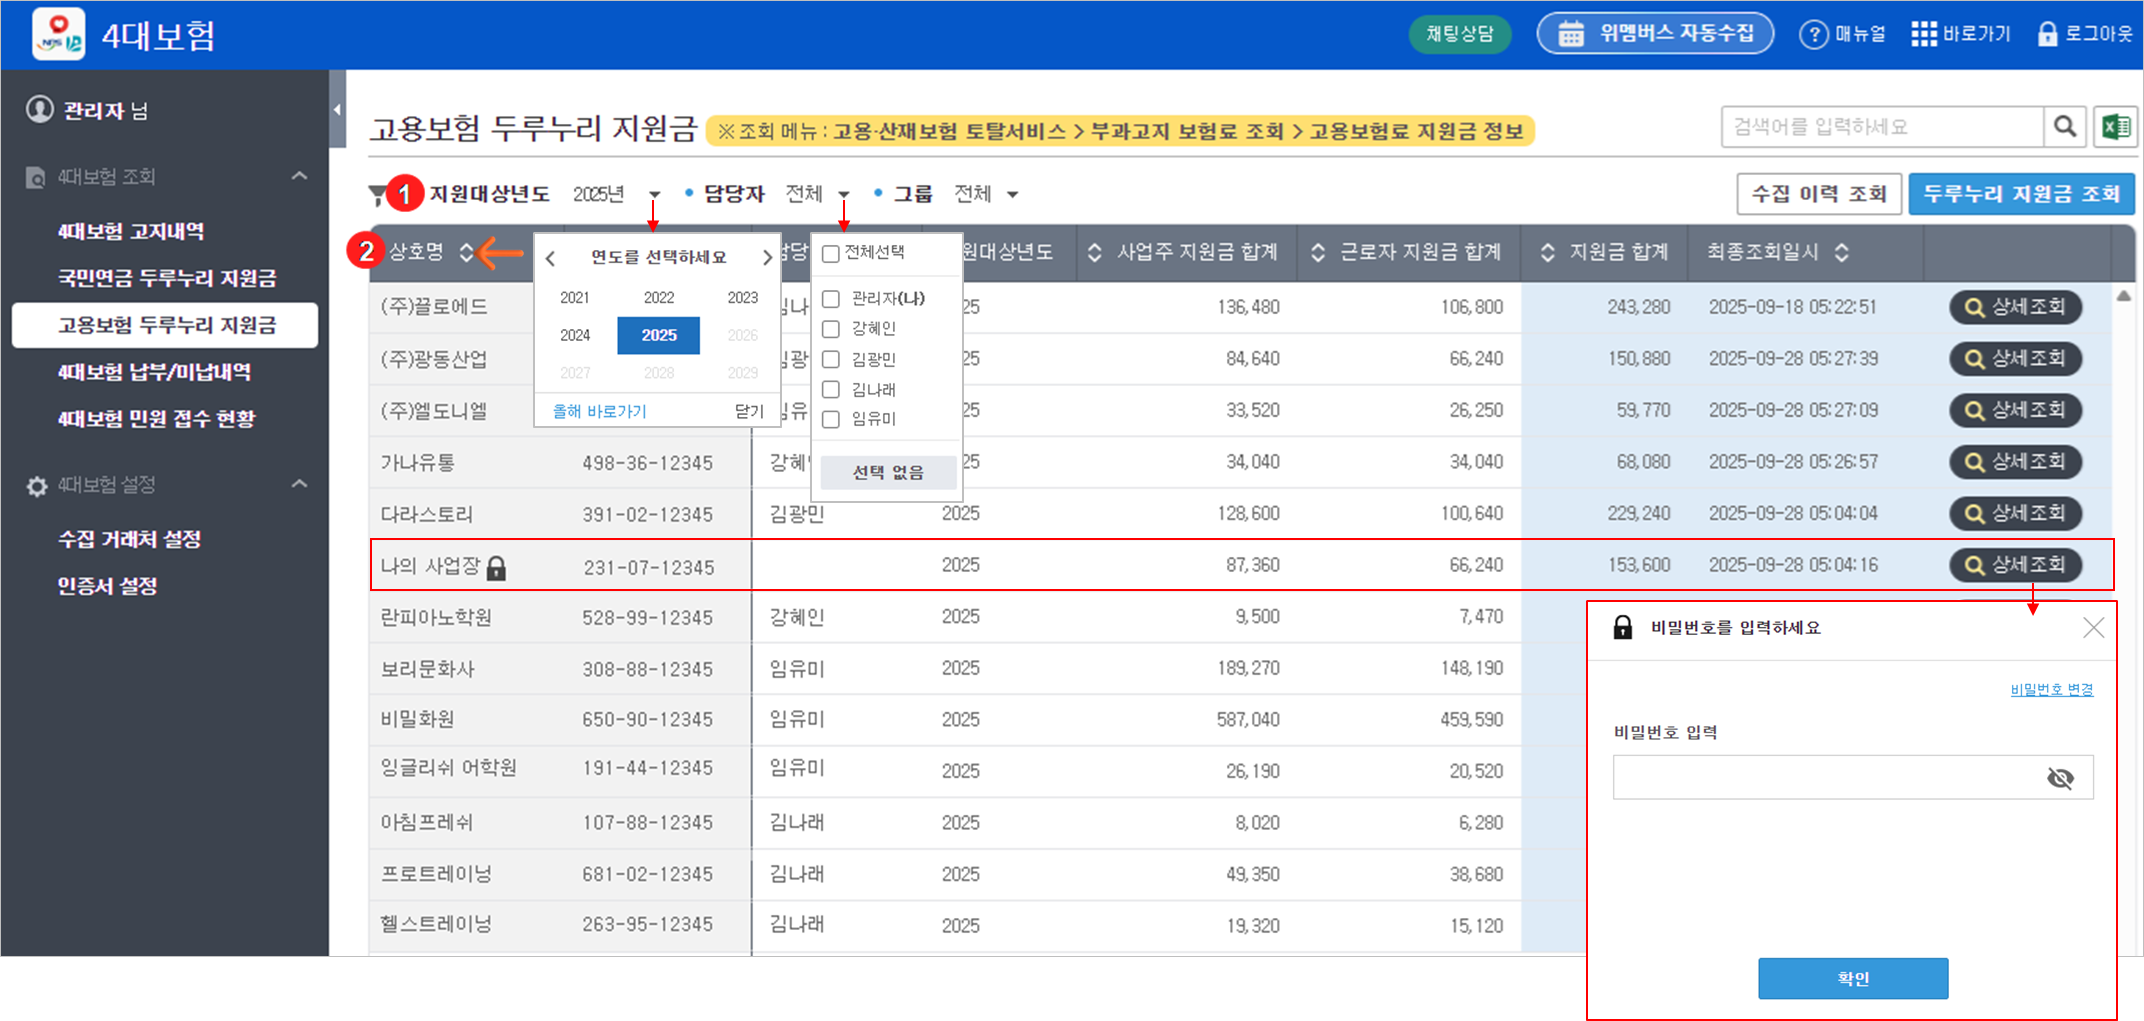Check the 임유미 checkbox
Screen dimensions: 2144x1021
tap(830, 419)
